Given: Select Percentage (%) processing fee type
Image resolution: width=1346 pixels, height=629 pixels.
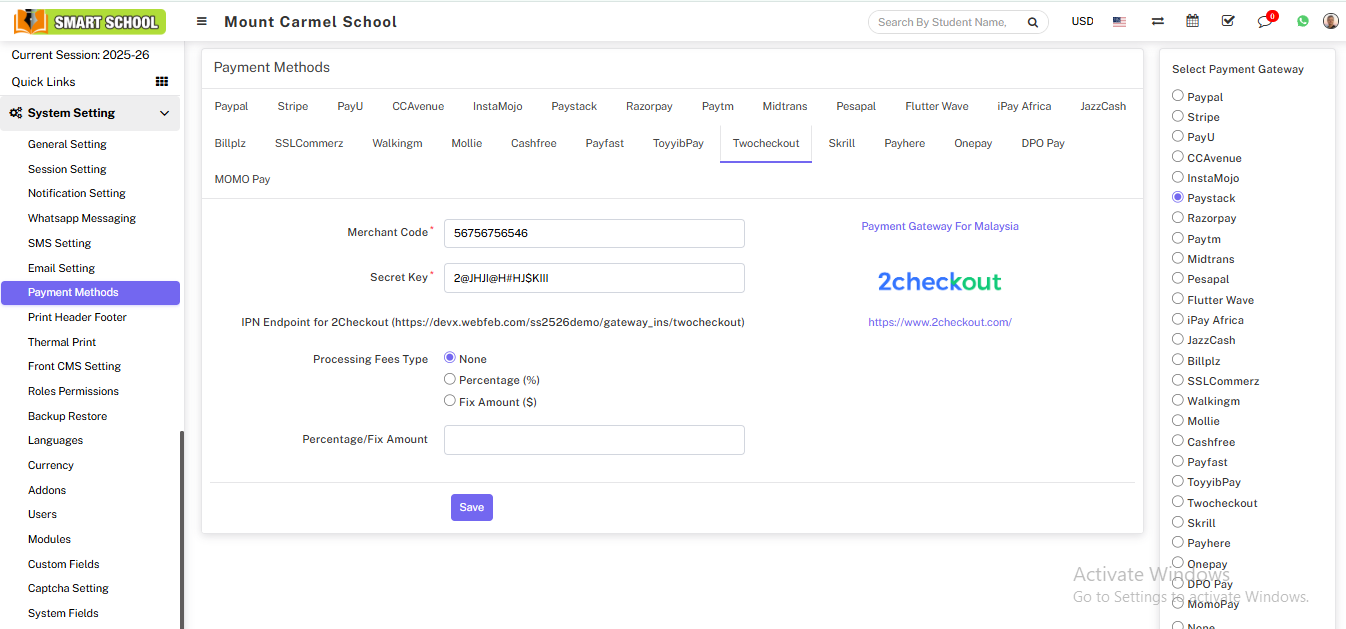Looking at the screenshot, I should tap(450, 379).
